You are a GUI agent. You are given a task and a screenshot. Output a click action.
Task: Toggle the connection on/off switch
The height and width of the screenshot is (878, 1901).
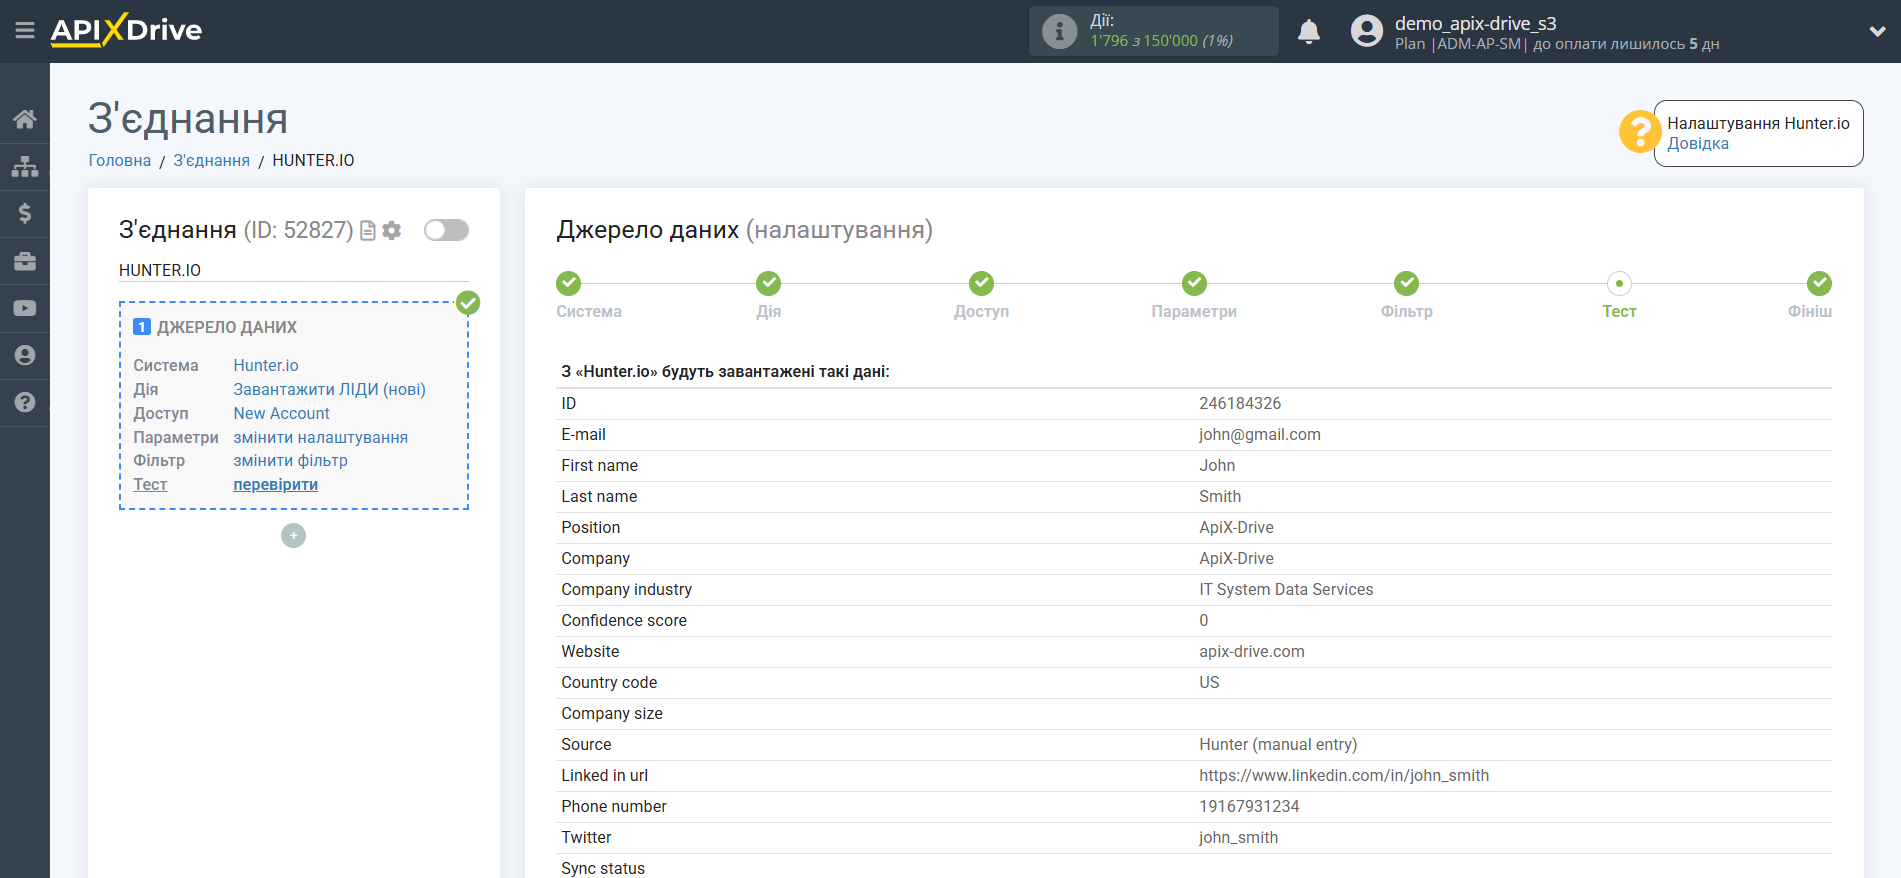446,230
